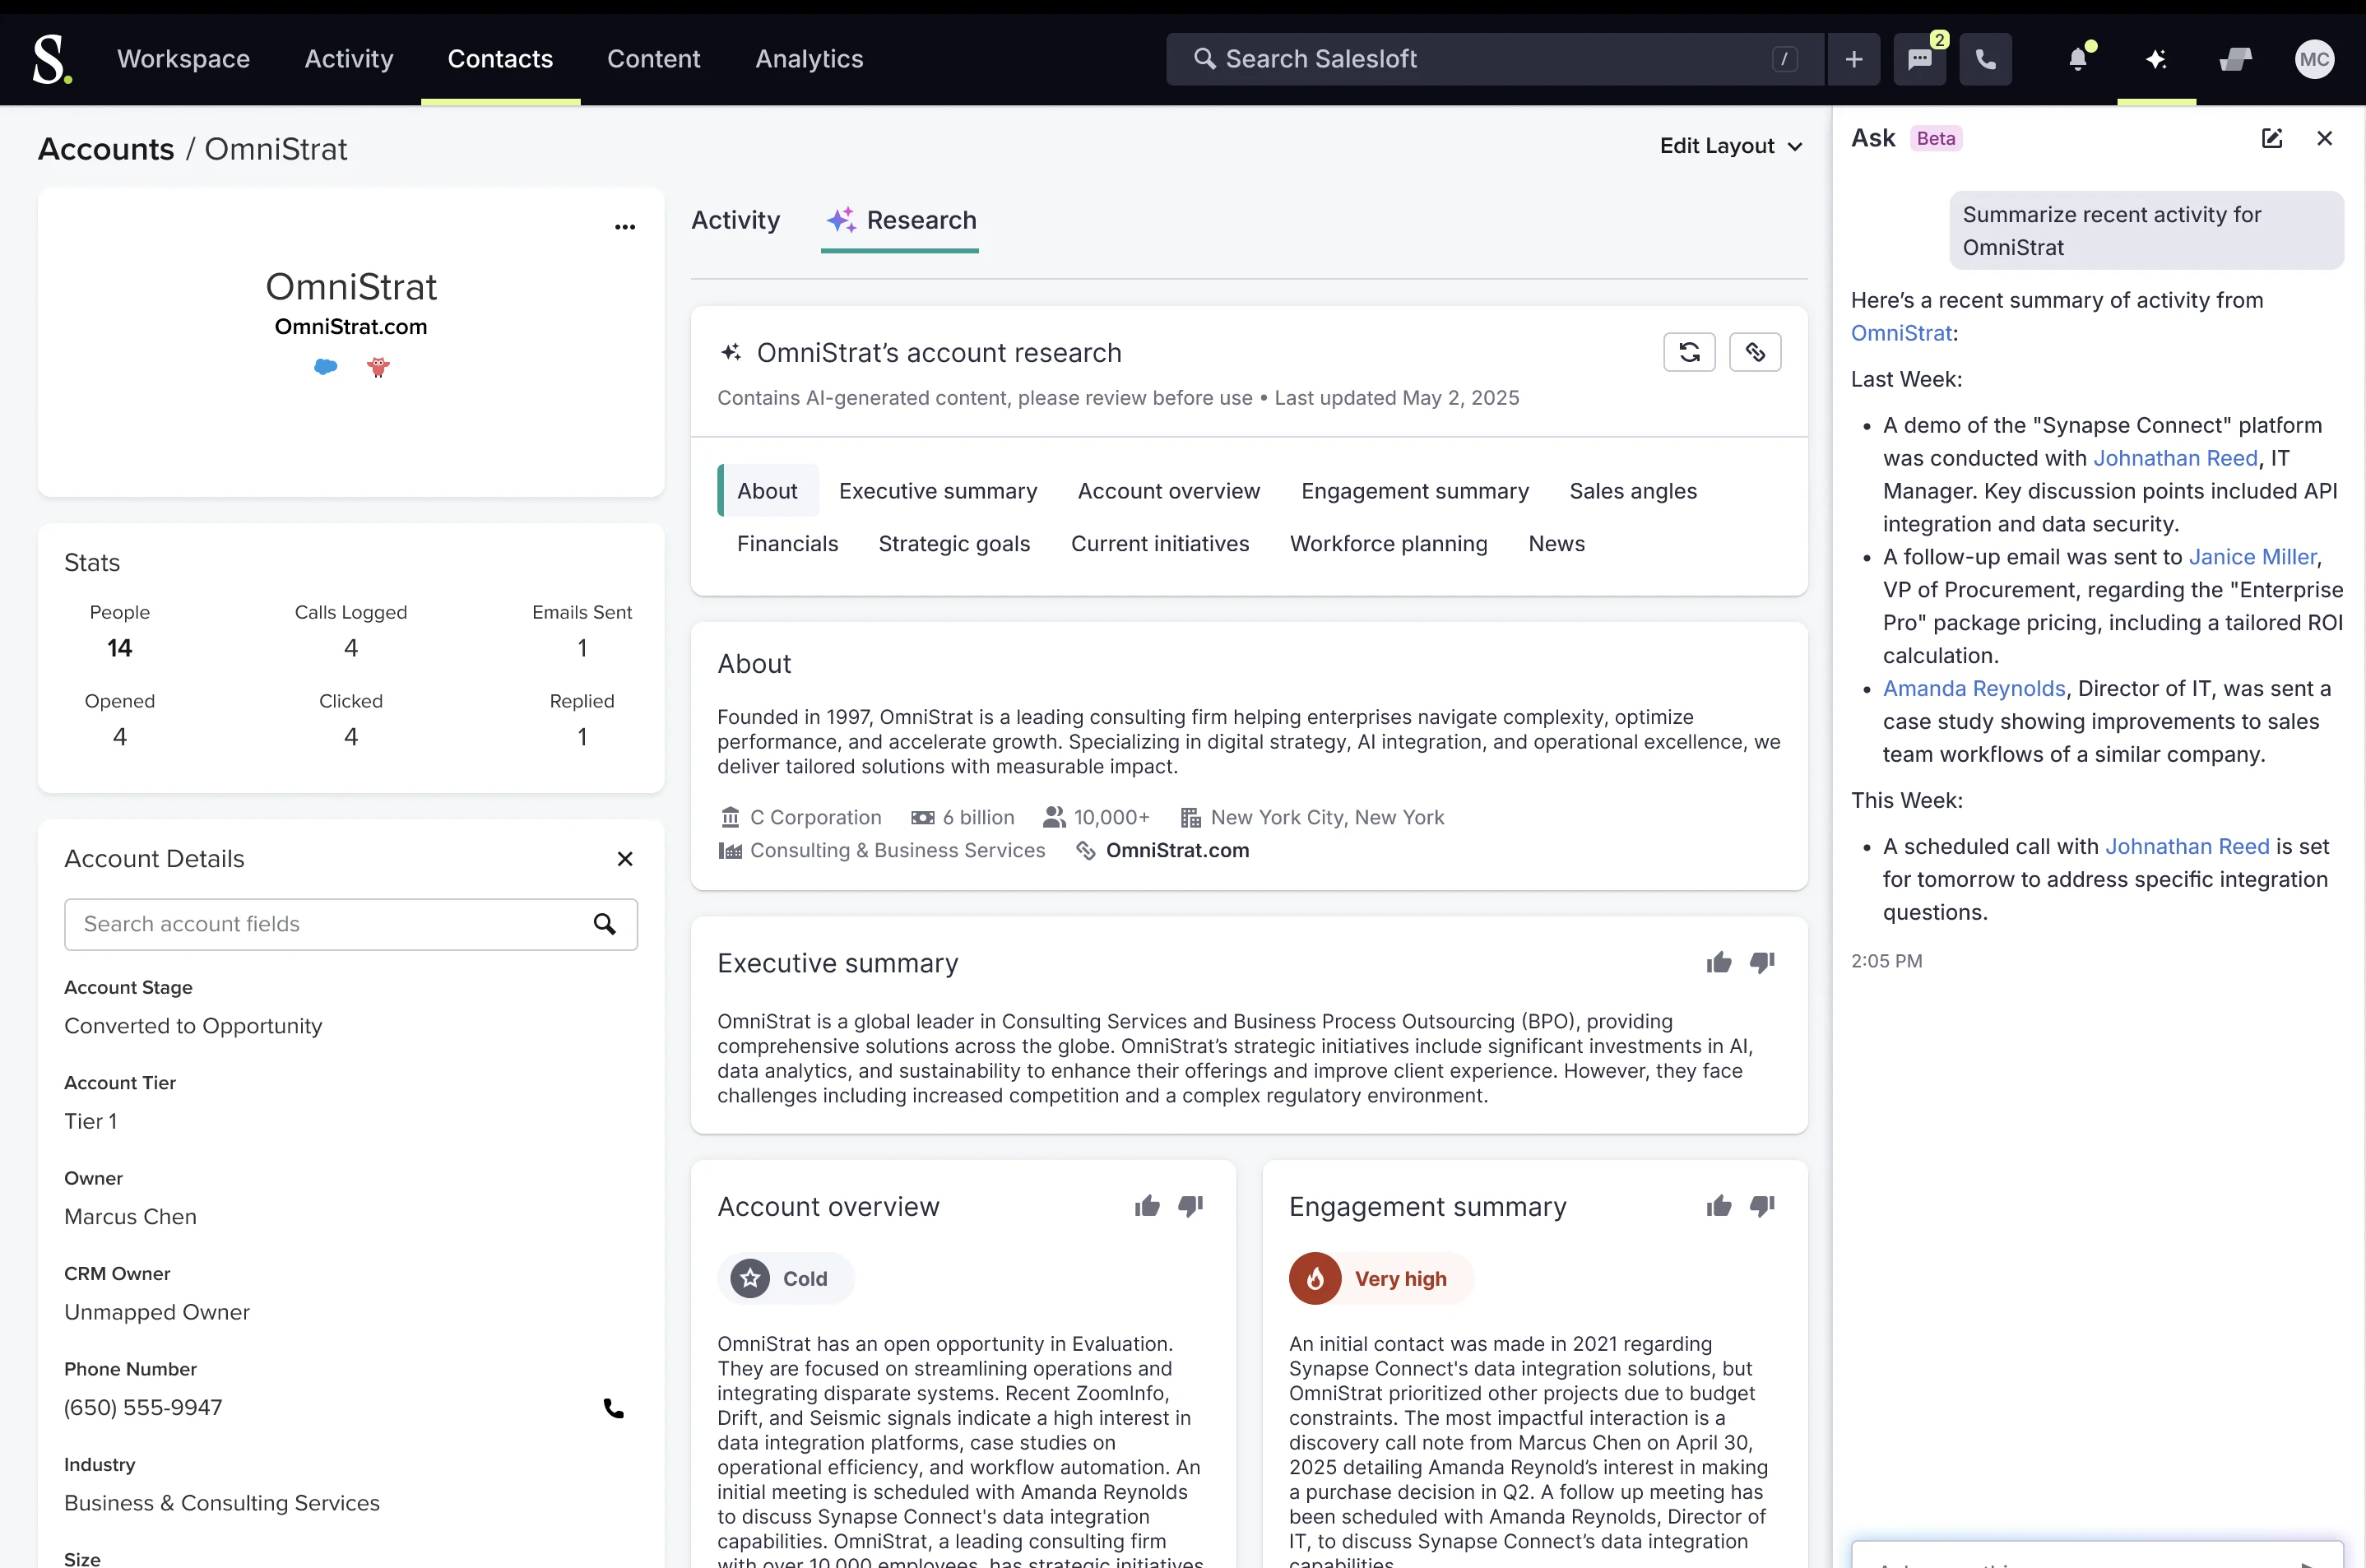Screen dimensions: 2366x1568
Task: Toggle the Ask AI sparkle icon in top bar
Action: [2156, 59]
